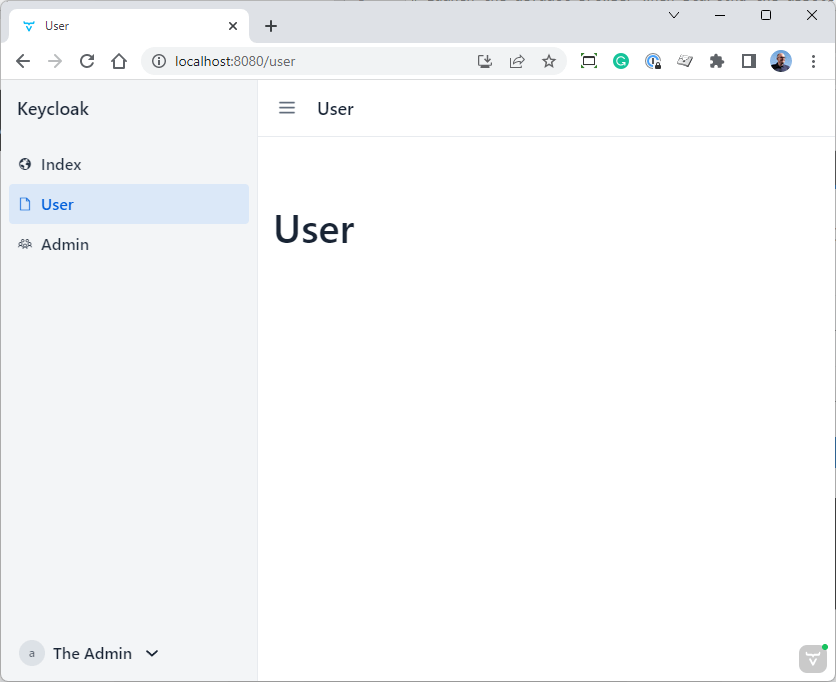Open the Chrome three-dot menu
The width and height of the screenshot is (836, 682).
[x=813, y=61]
